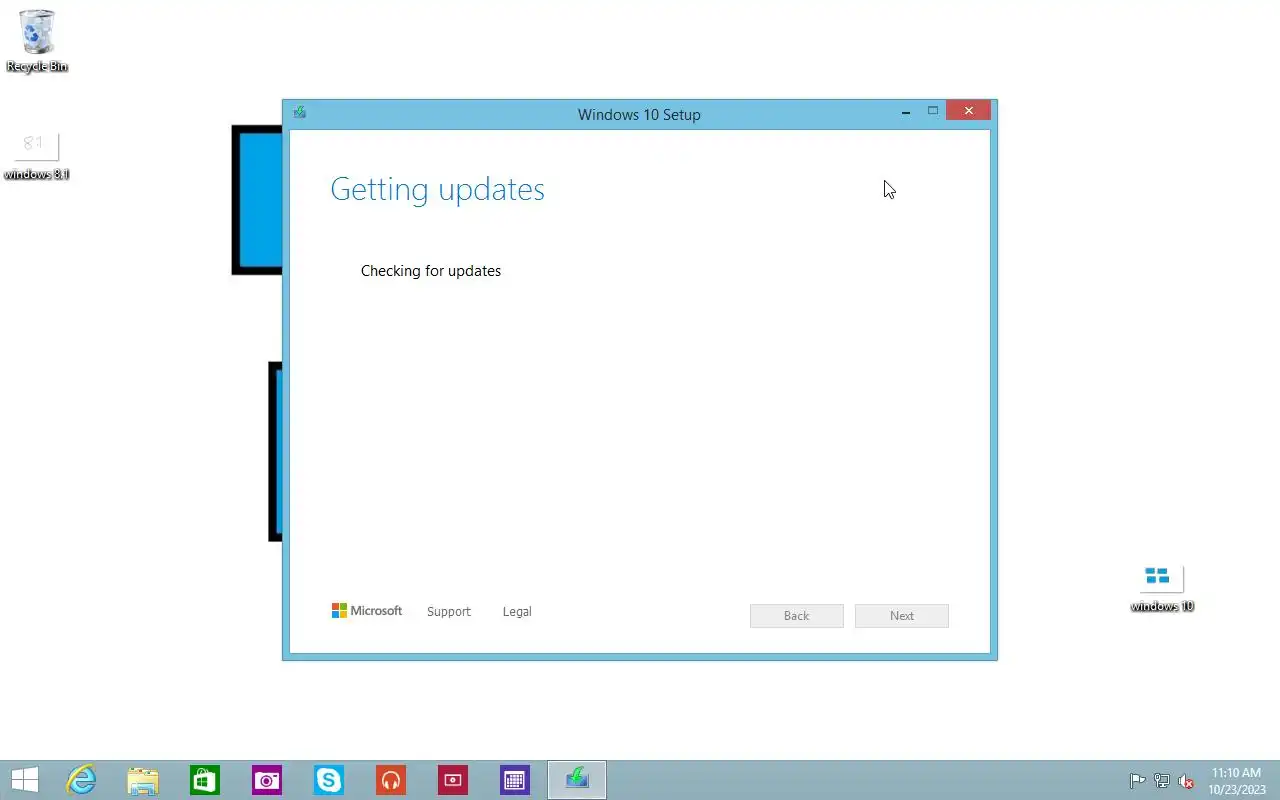Select Windows 10 Setup taskbar button
This screenshot has height=800, width=1280.
click(577, 780)
